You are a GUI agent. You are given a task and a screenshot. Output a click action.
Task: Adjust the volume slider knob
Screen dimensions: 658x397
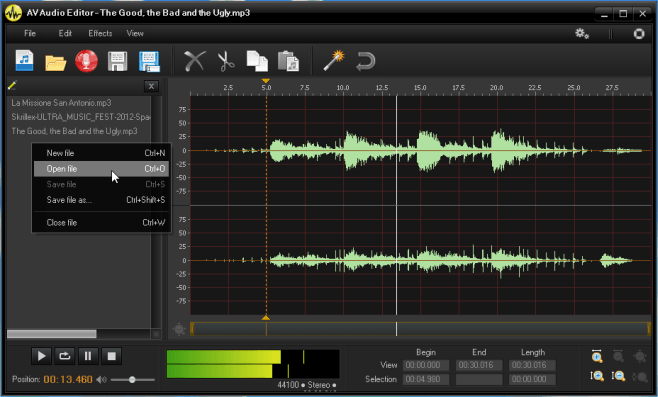pos(132,379)
